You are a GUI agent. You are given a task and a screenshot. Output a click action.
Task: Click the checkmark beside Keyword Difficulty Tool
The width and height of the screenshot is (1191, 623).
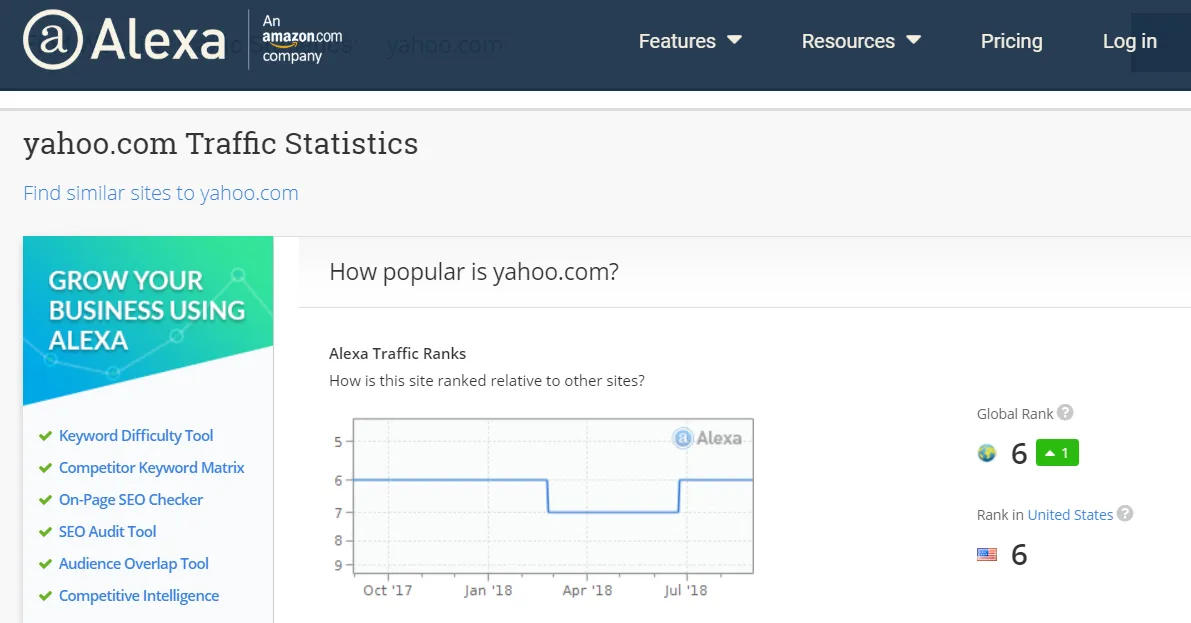click(45, 436)
